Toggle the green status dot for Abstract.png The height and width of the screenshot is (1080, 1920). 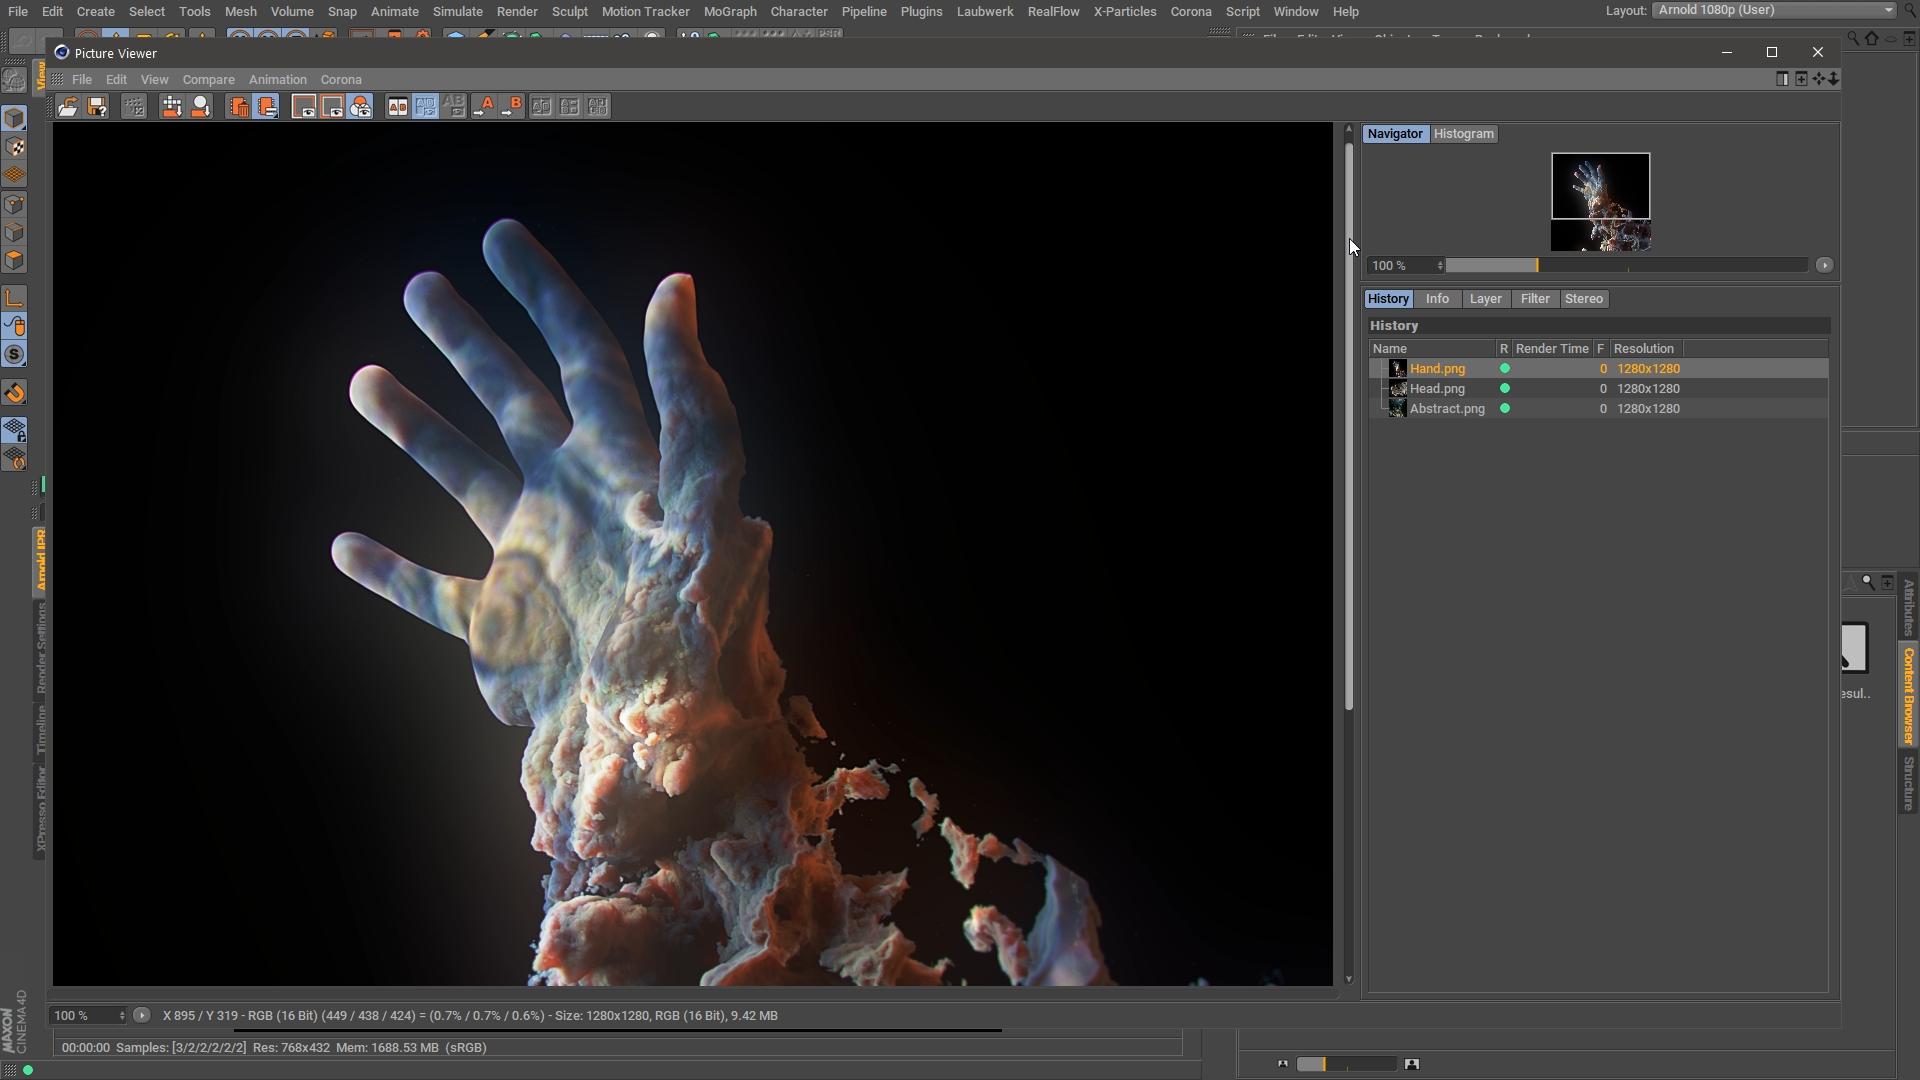coord(1504,409)
